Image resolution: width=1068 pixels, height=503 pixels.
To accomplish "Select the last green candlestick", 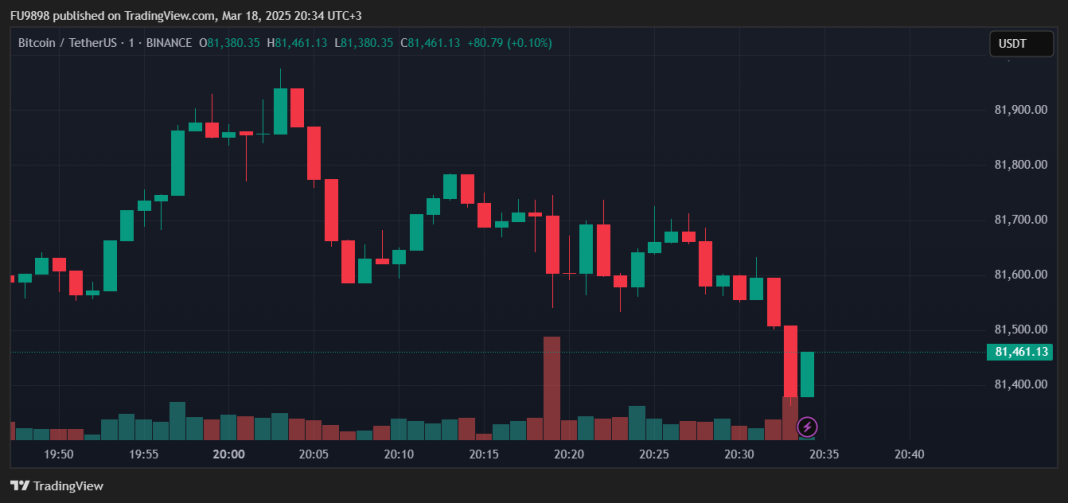I will pos(807,375).
